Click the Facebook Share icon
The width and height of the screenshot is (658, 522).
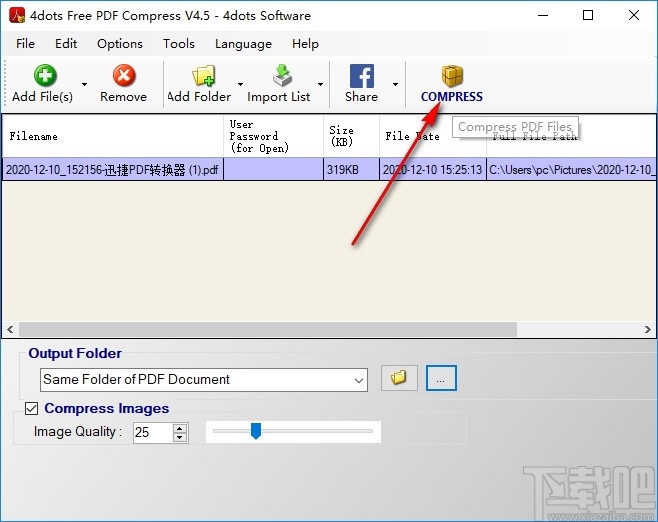(362, 76)
